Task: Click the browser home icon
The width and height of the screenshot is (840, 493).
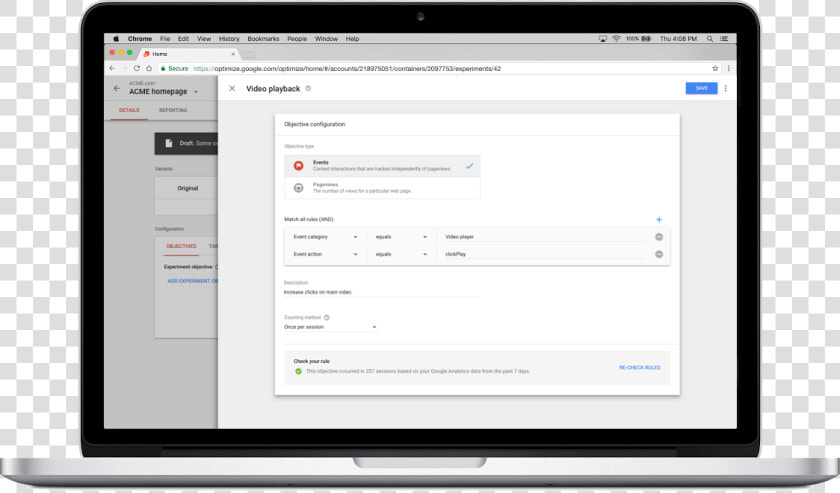Action: click(x=149, y=69)
